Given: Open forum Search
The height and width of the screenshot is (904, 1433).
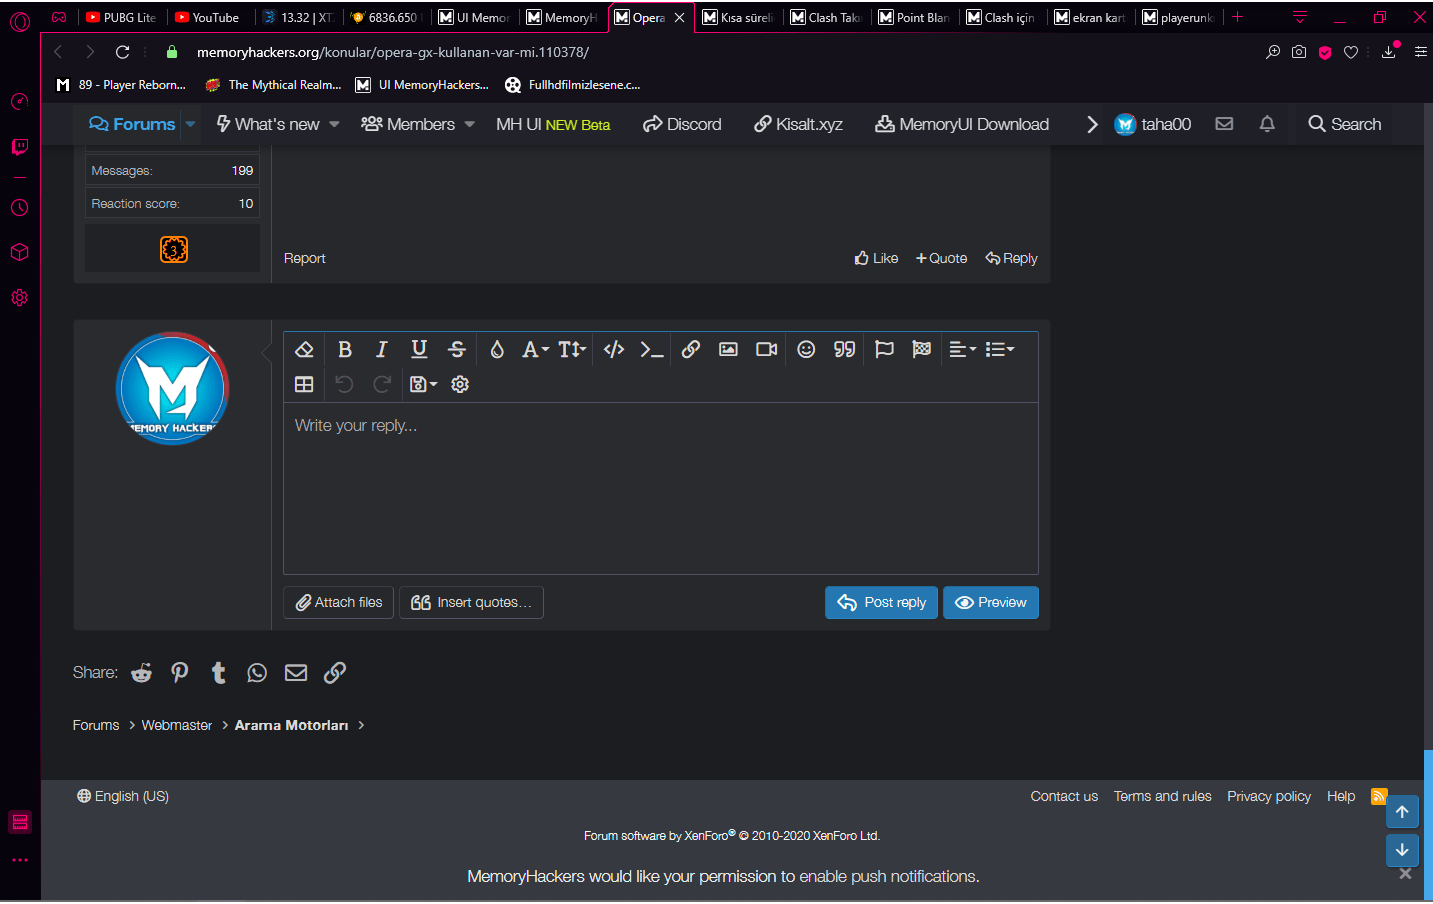Looking at the screenshot, I should [1345, 125].
